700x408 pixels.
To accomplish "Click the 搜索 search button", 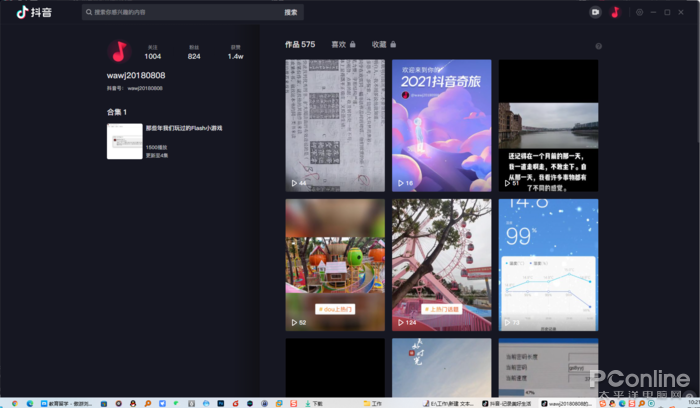I will point(291,12).
